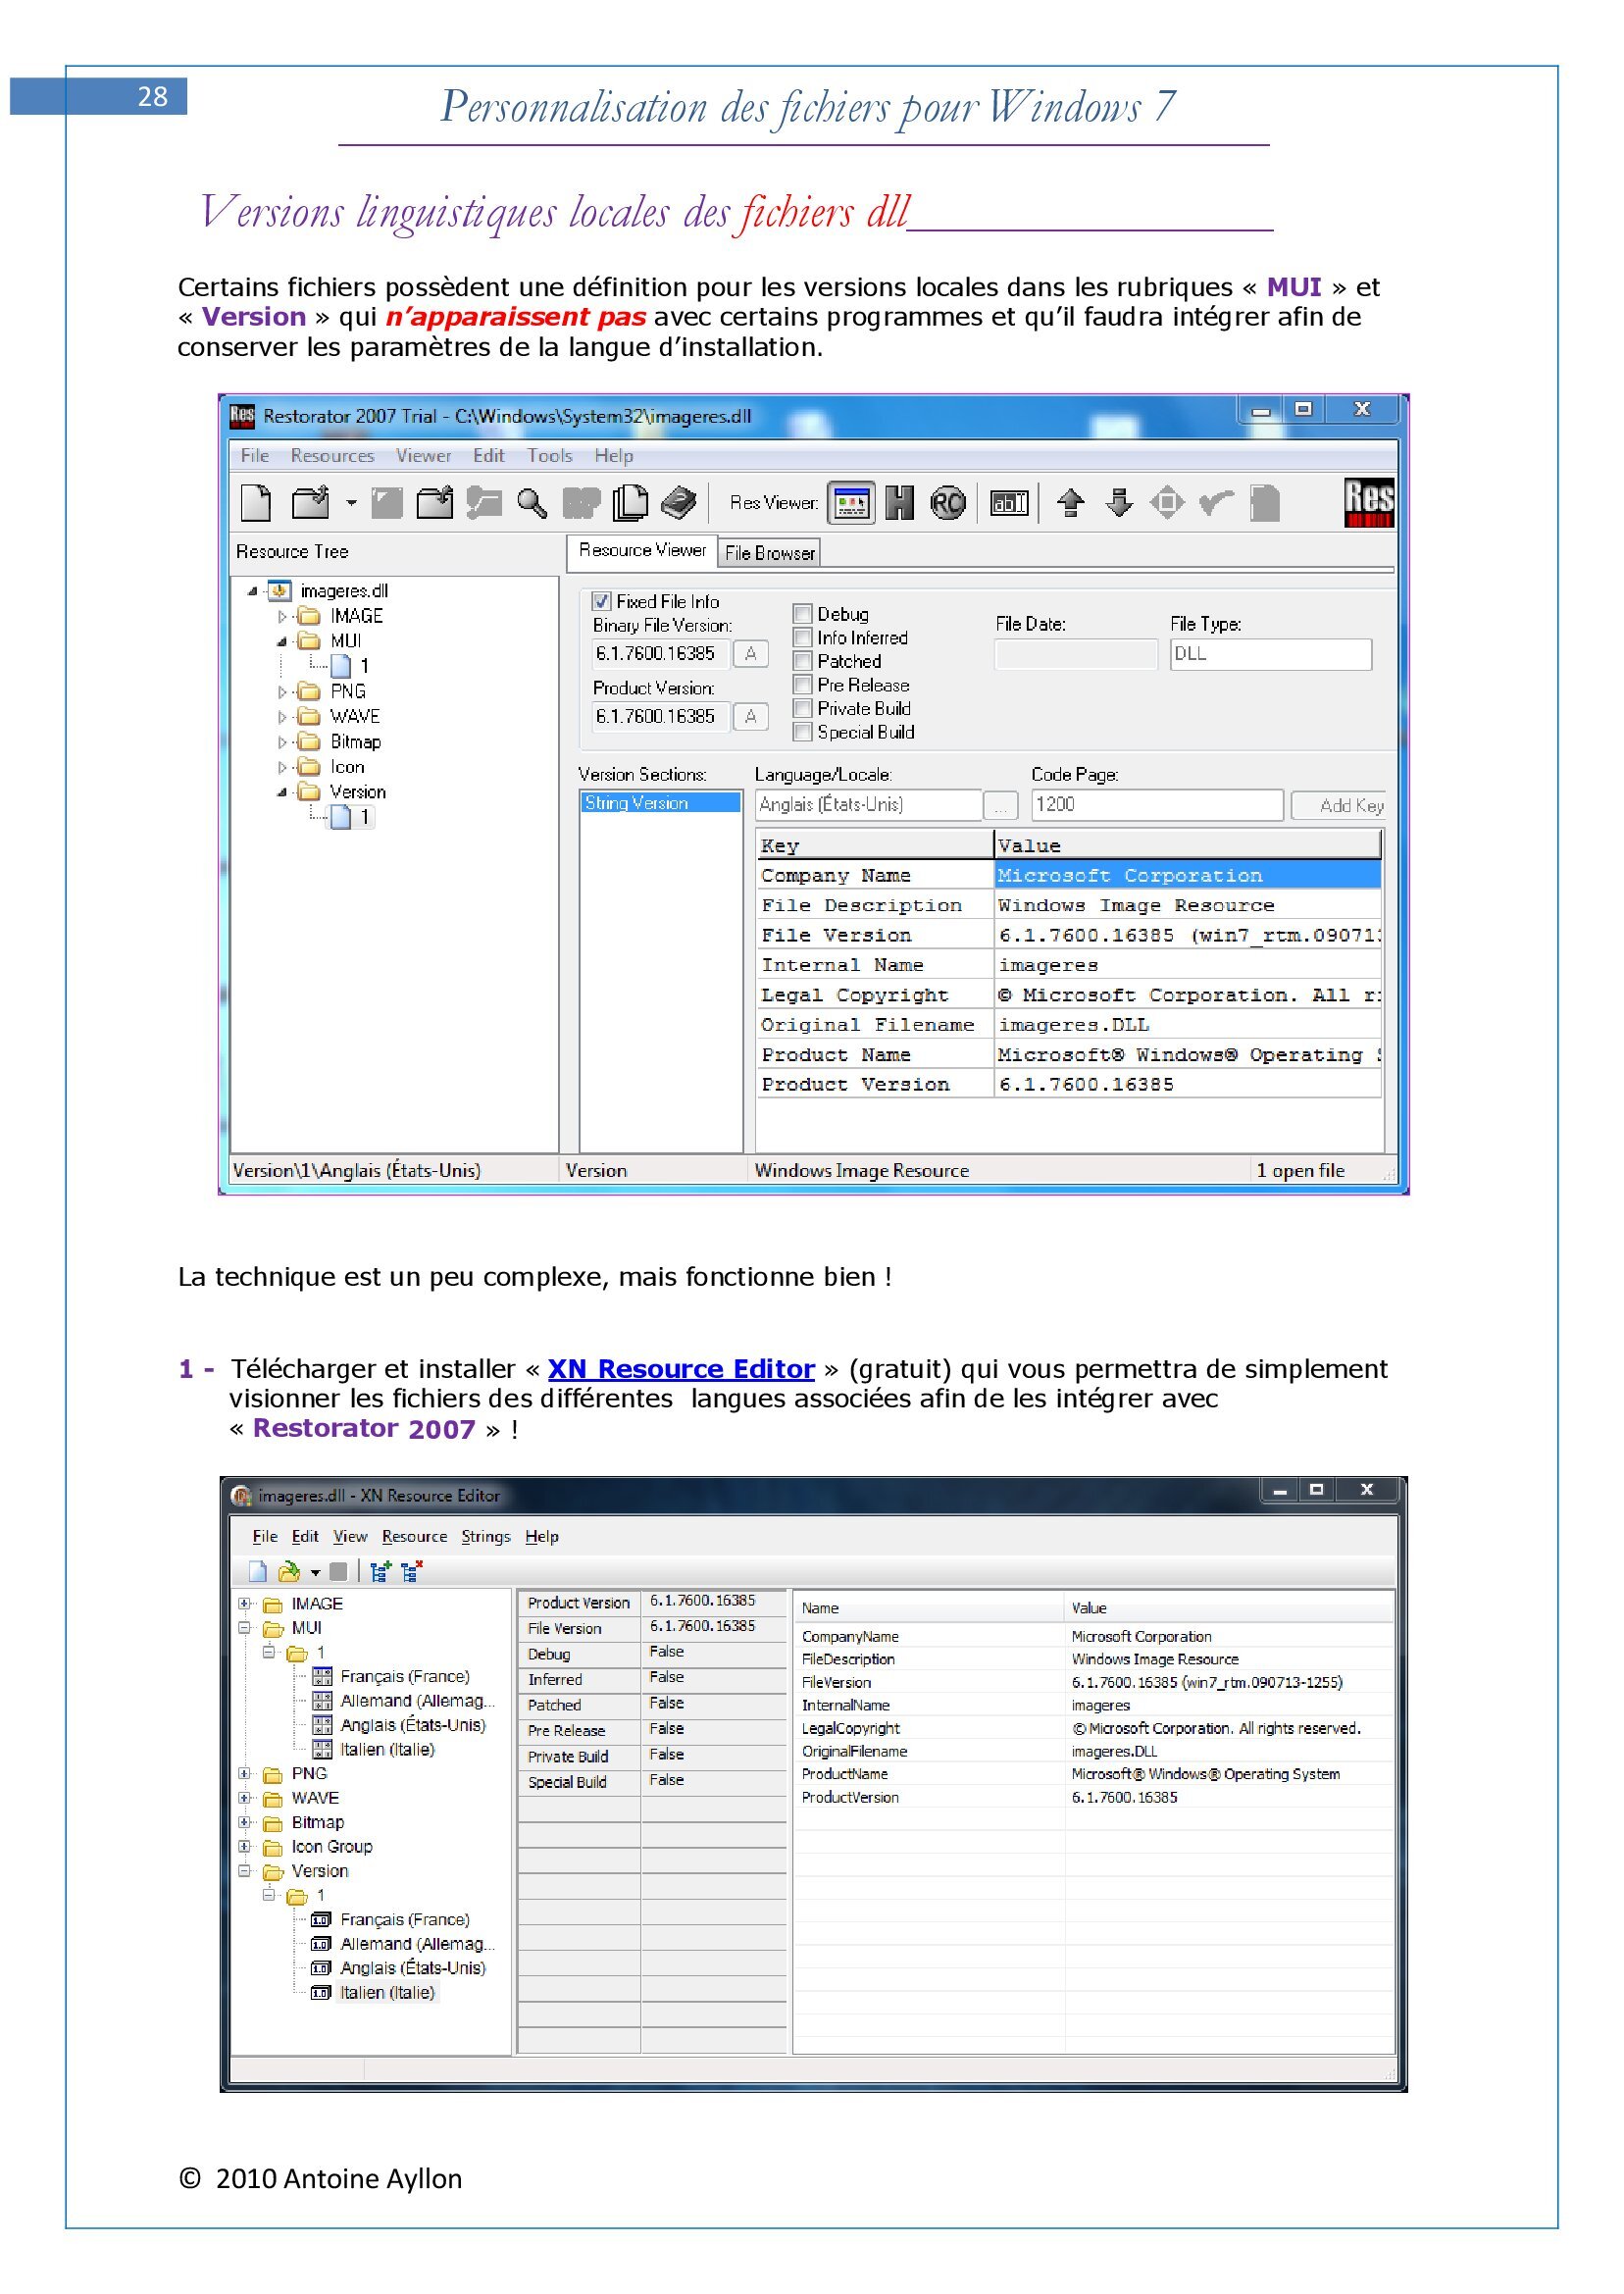This screenshot has width=1624, height=2294.
Task: Switch to the File Browser tab
Action: [x=770, y=553]
